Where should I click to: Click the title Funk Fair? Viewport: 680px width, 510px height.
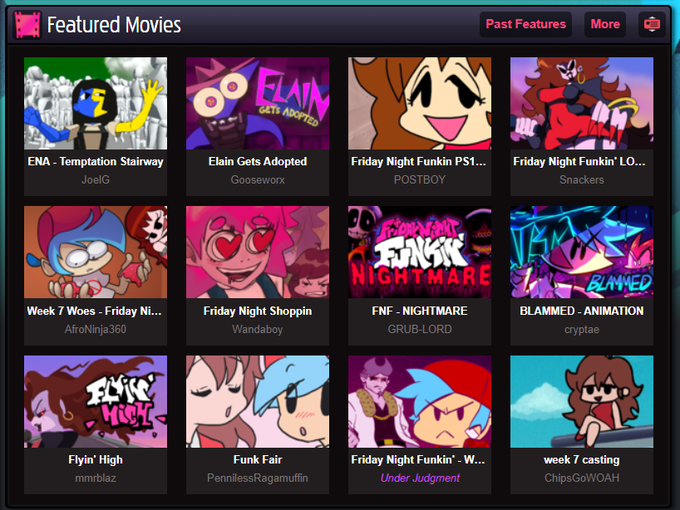[x=258, y=460]
